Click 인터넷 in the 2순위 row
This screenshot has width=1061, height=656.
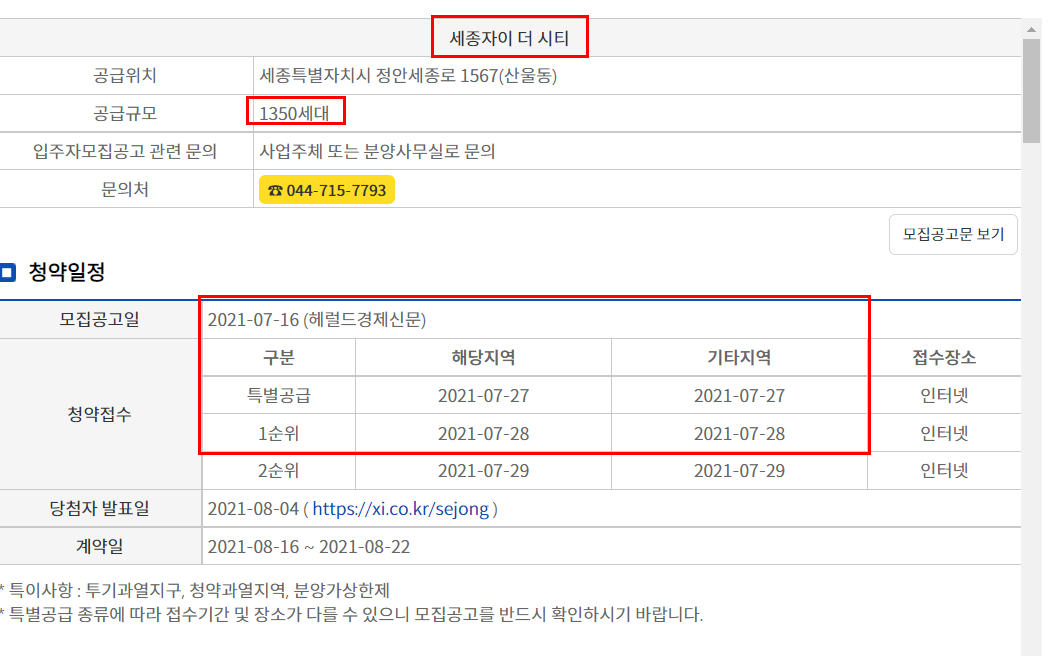(x=944, y=471)
